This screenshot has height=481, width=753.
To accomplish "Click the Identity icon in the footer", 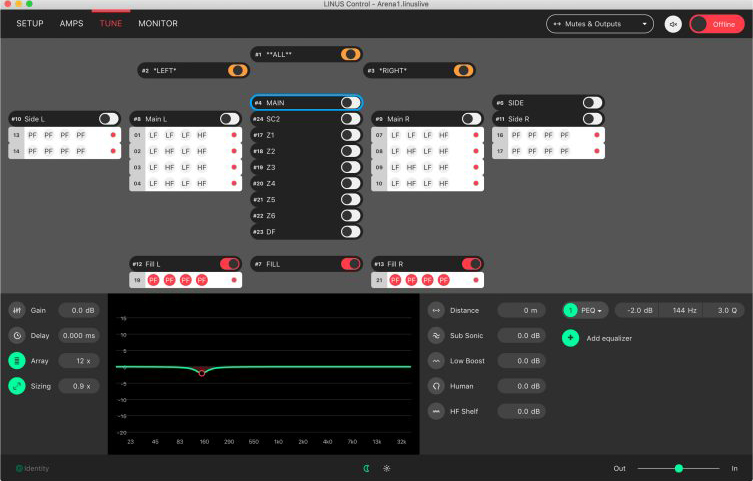I will (19, 468).
